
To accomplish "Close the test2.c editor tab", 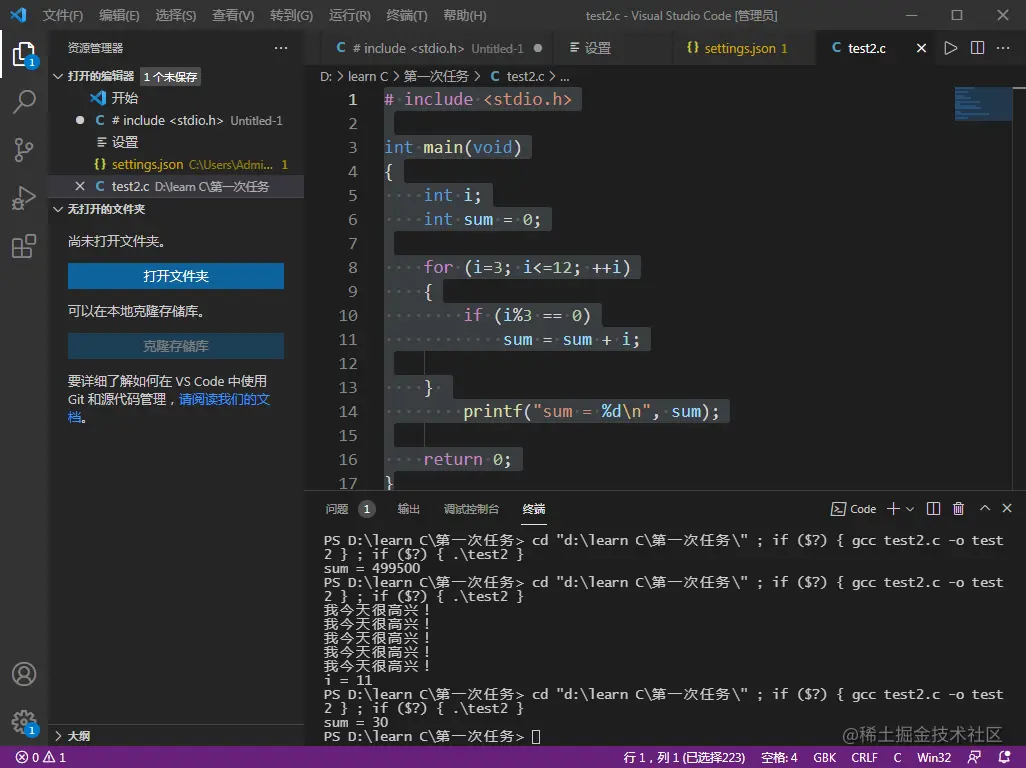I will point(921,48).
